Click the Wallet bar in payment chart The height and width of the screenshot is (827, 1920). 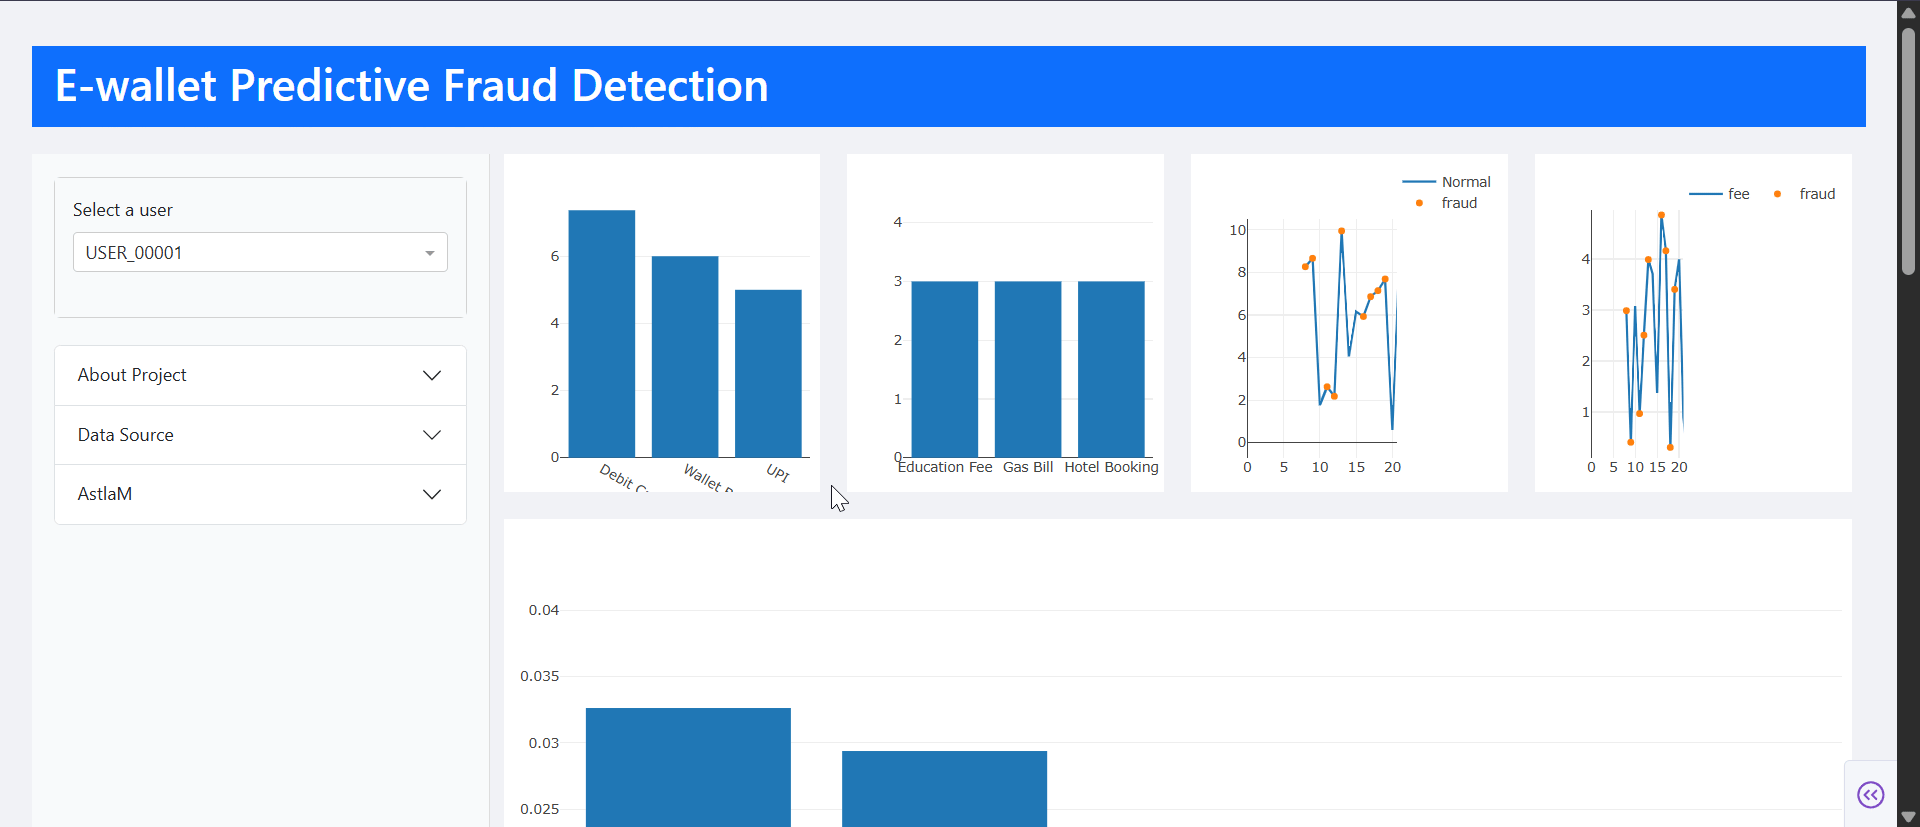pos(685,356)
